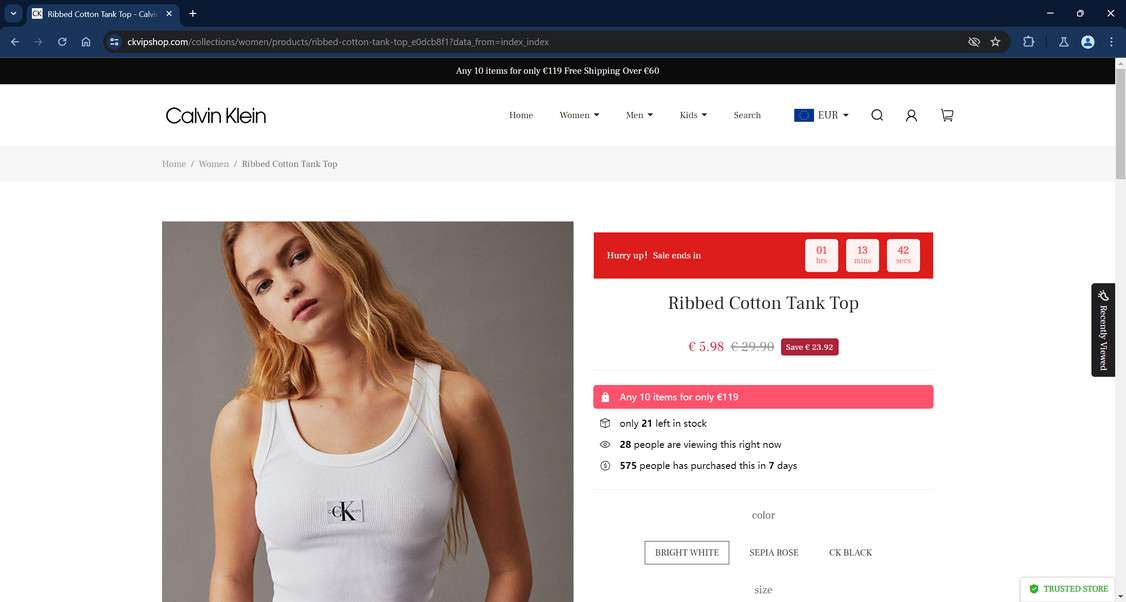Click the sale price € 5.98
1126x602 pixels.
point(706,346)
